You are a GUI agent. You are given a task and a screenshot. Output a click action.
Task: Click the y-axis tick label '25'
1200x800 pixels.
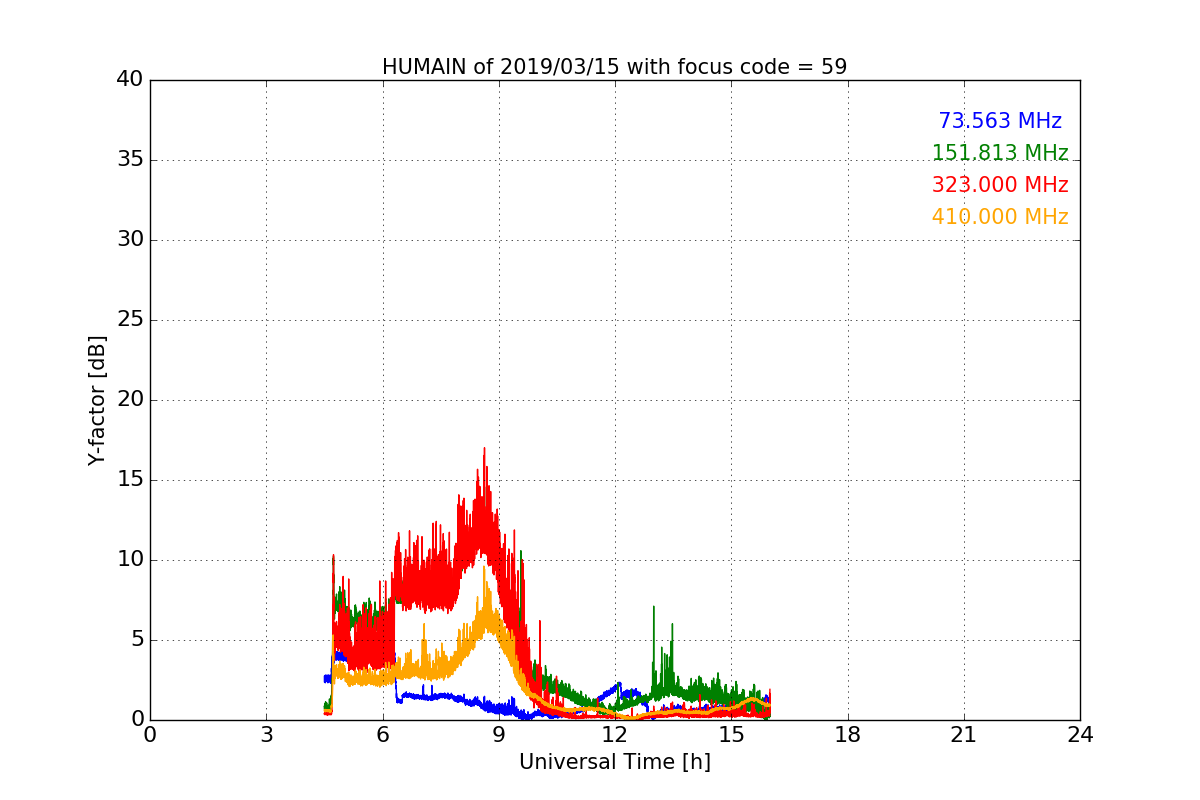[x=130, y=320]
